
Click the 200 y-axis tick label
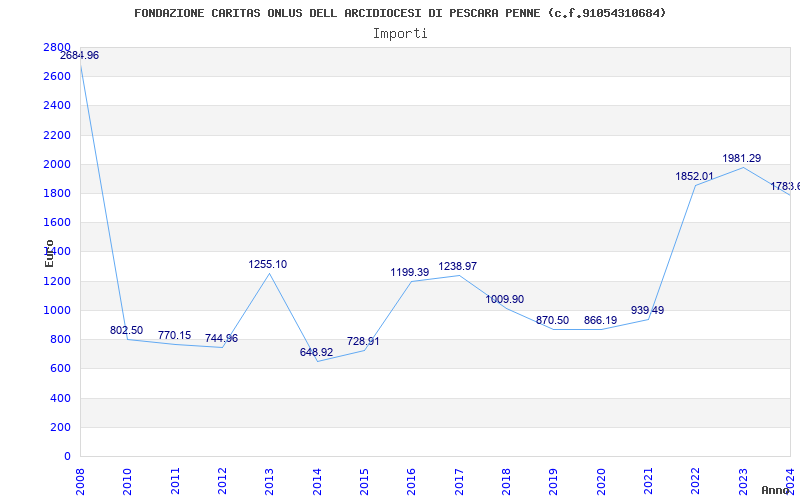[61, 427]
